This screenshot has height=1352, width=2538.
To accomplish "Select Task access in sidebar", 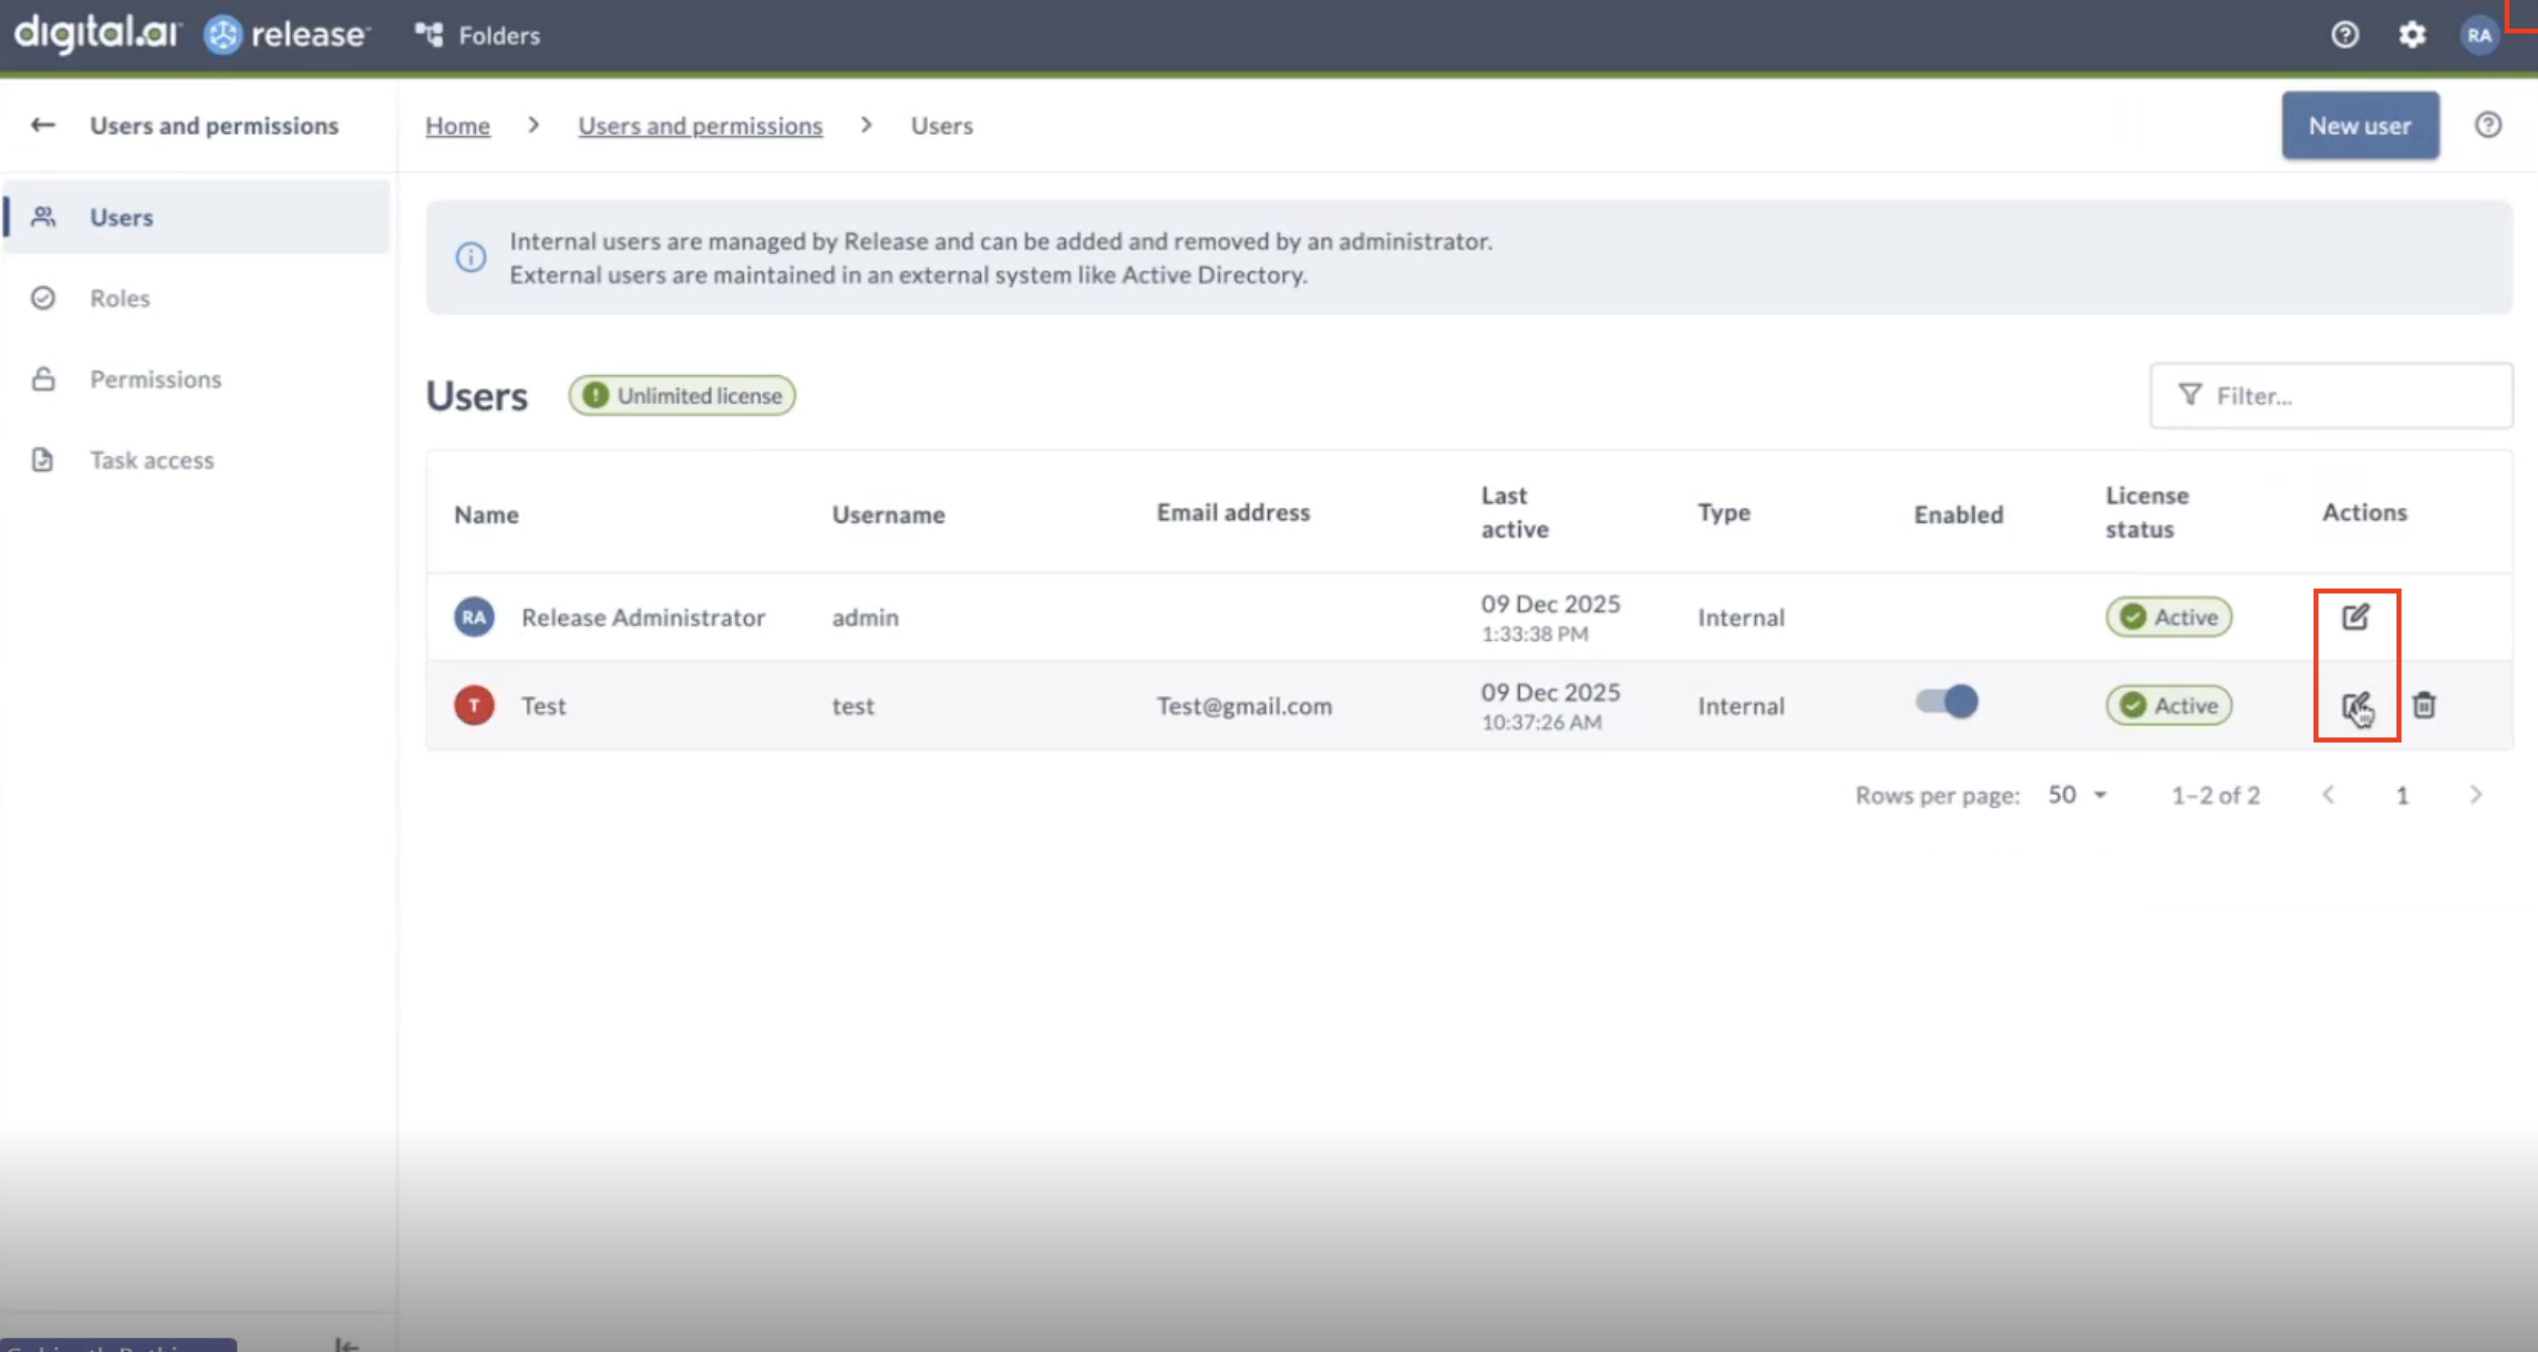I will click(151, 460).
